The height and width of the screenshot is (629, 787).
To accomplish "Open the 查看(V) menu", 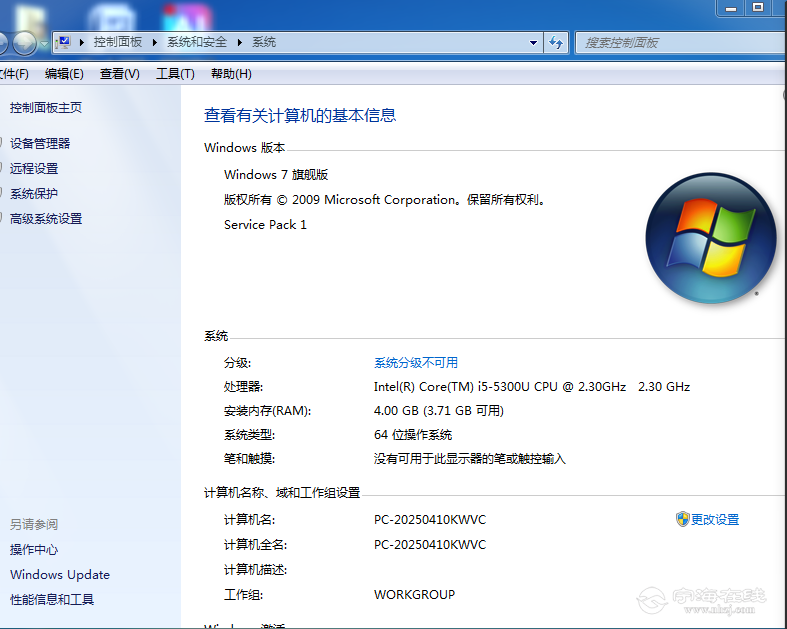I will coord(119,74).
